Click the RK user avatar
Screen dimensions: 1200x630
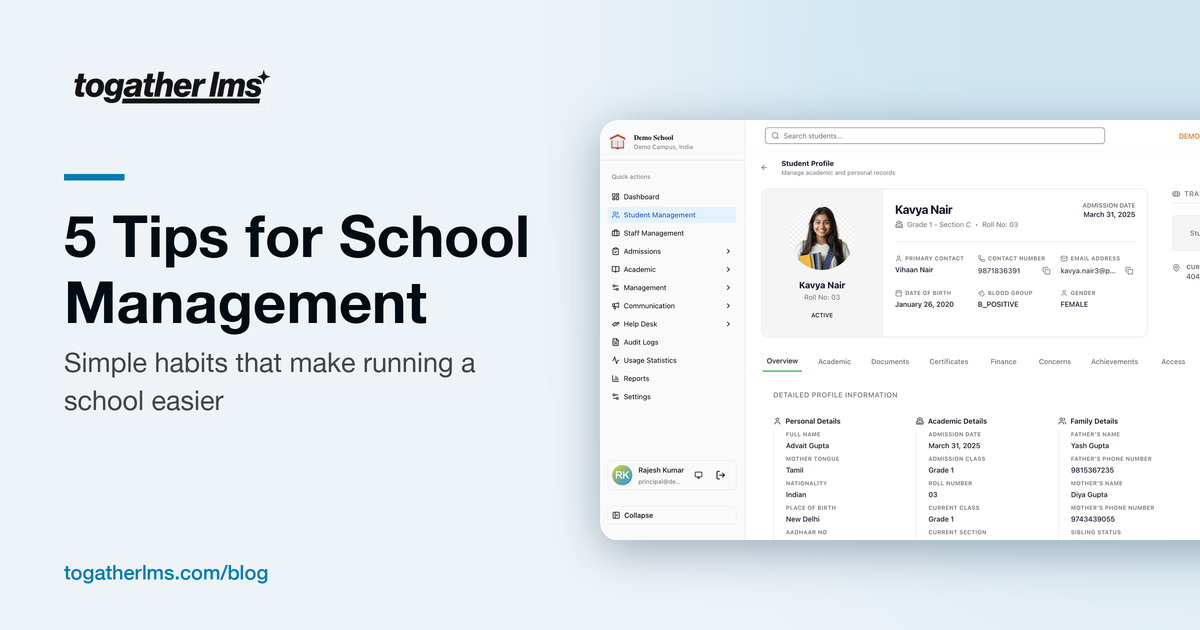tap(622, 475)
